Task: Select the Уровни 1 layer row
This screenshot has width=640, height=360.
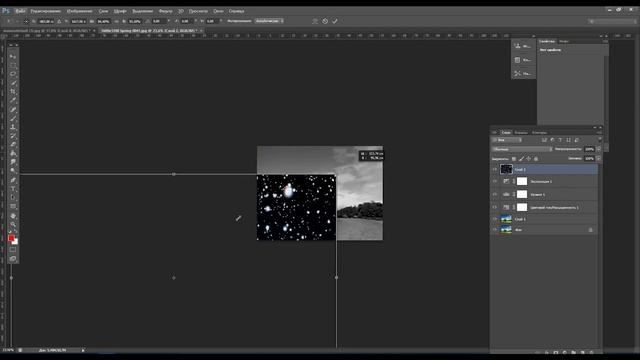Action: 544,194
